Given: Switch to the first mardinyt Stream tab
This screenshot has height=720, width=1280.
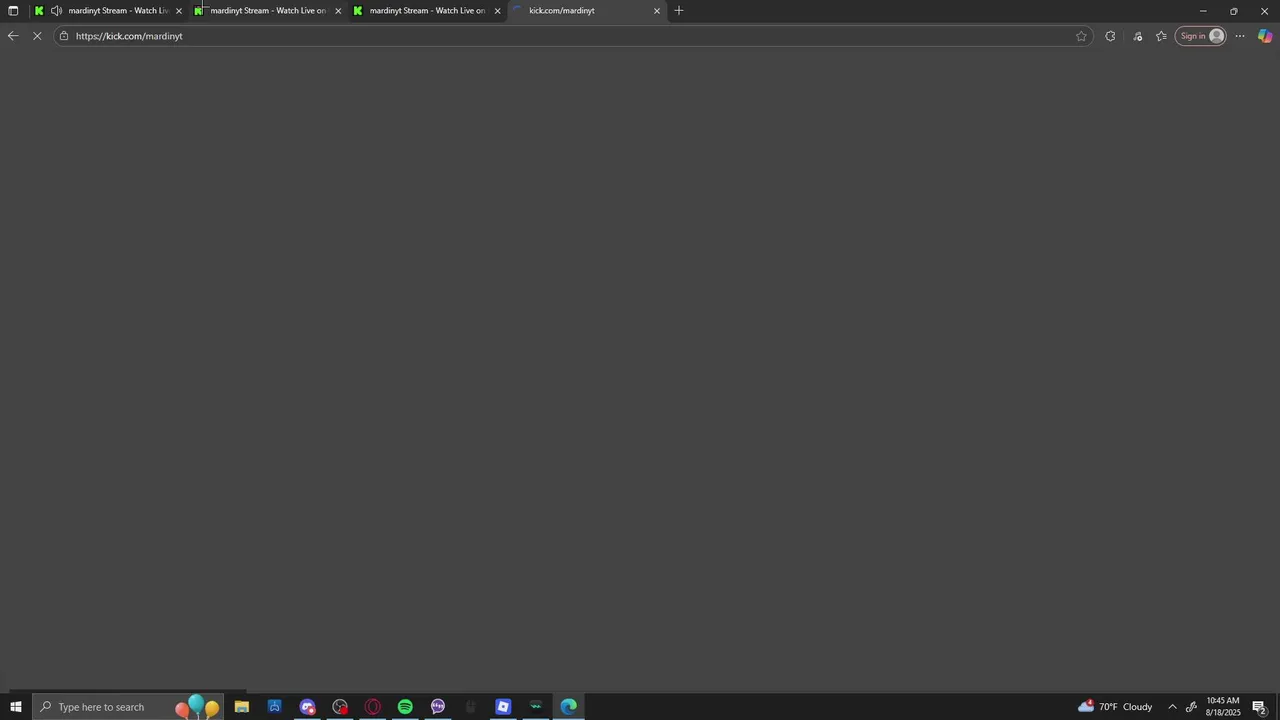Looking at the screenshot, I should click(108, 11).
